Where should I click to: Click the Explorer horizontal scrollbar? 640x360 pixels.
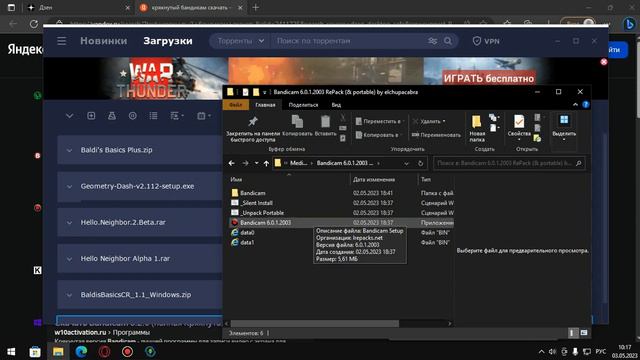click(314, 324)
